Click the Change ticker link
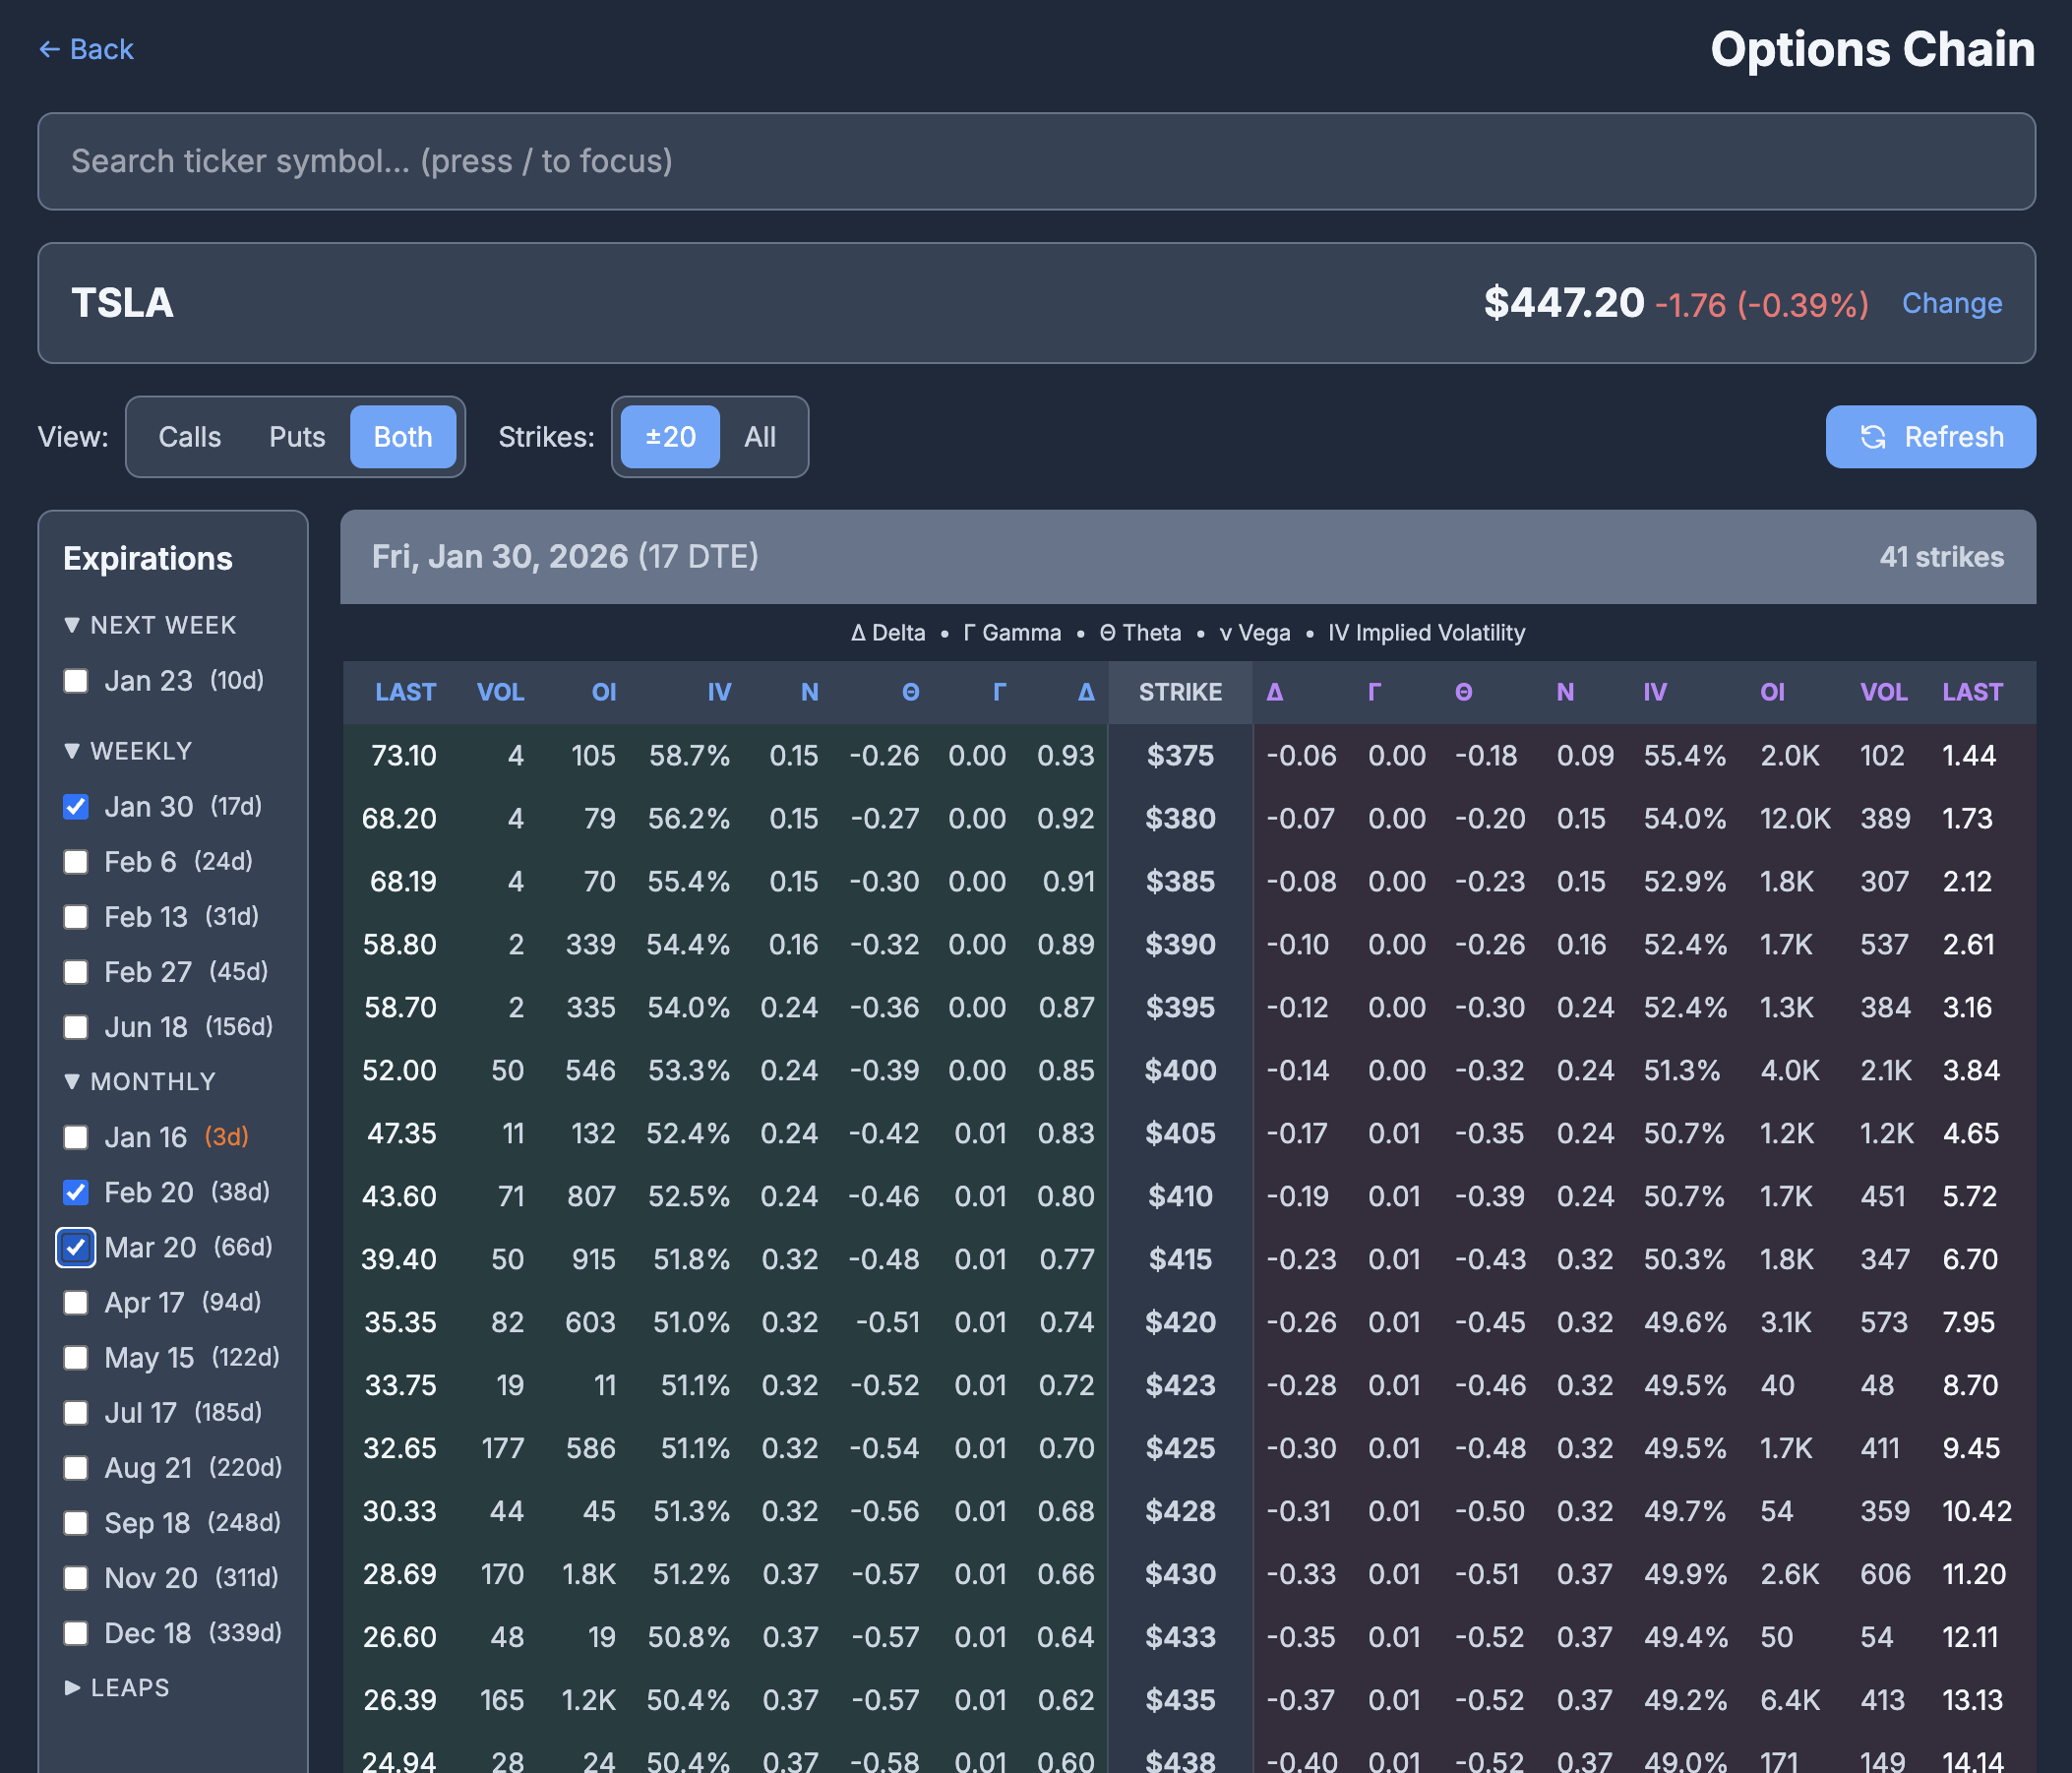The width and height of the screenshot is (2072, 1773). tap(1951, 303)
